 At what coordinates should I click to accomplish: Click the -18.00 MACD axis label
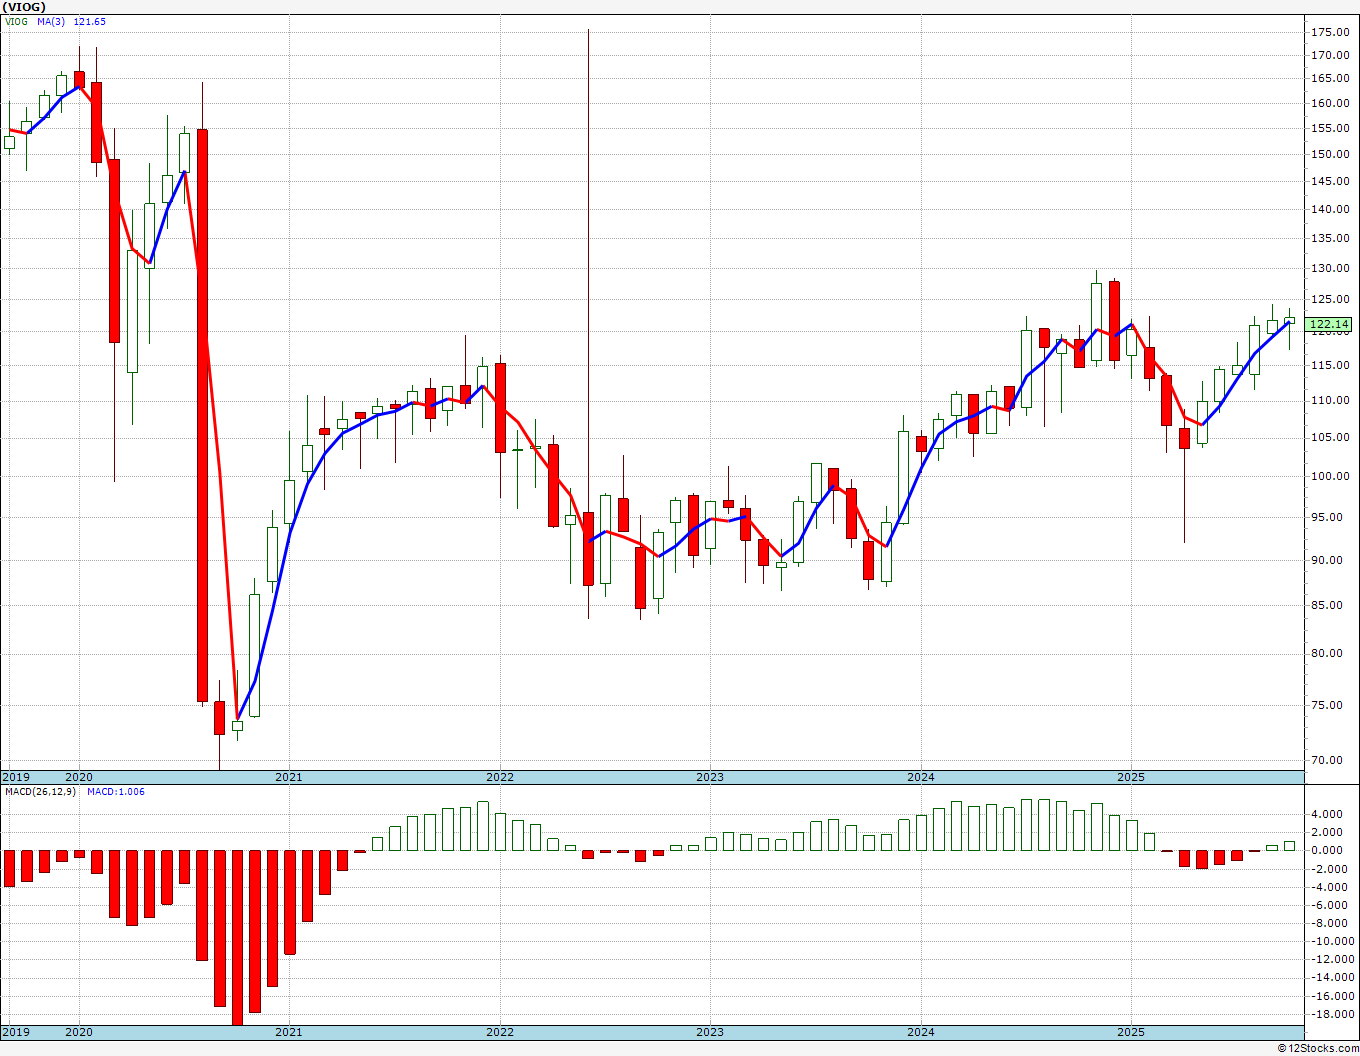click(1333, 1015)
